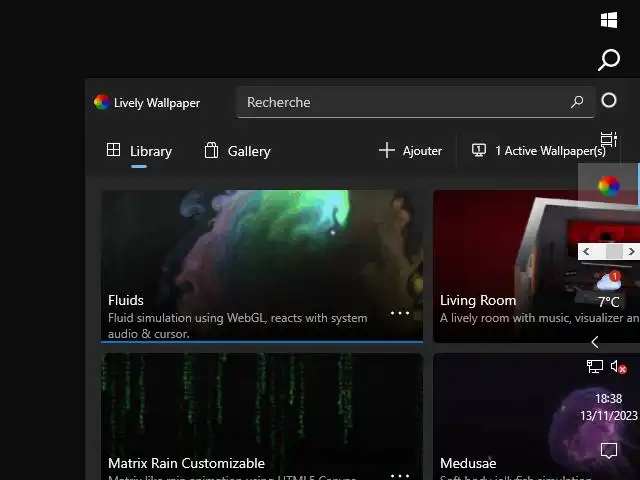Open Windows search from the taskbar
Image resolution: width=640 pixels, height=480 pixels.
coord(609,60)
